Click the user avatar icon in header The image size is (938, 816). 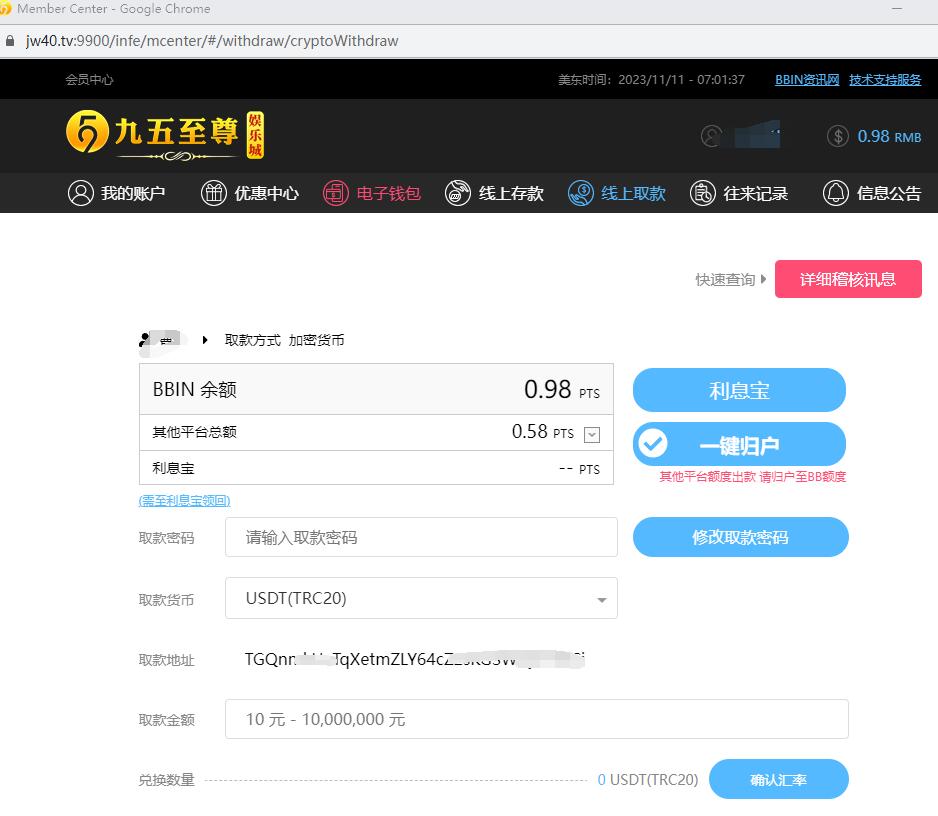712,136
